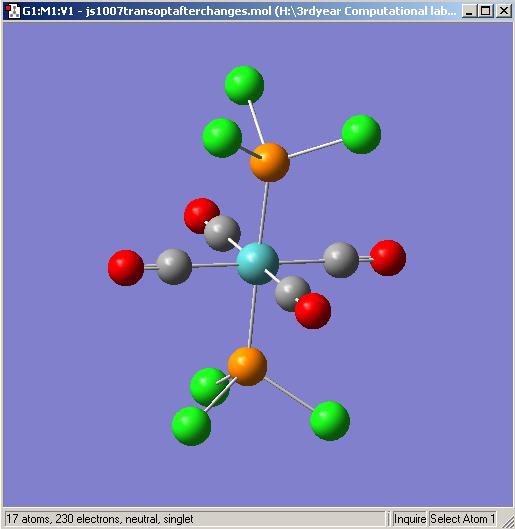Click the atoms and electrons status text
This screenshot has height=529, width=515.
click(100, 519)
